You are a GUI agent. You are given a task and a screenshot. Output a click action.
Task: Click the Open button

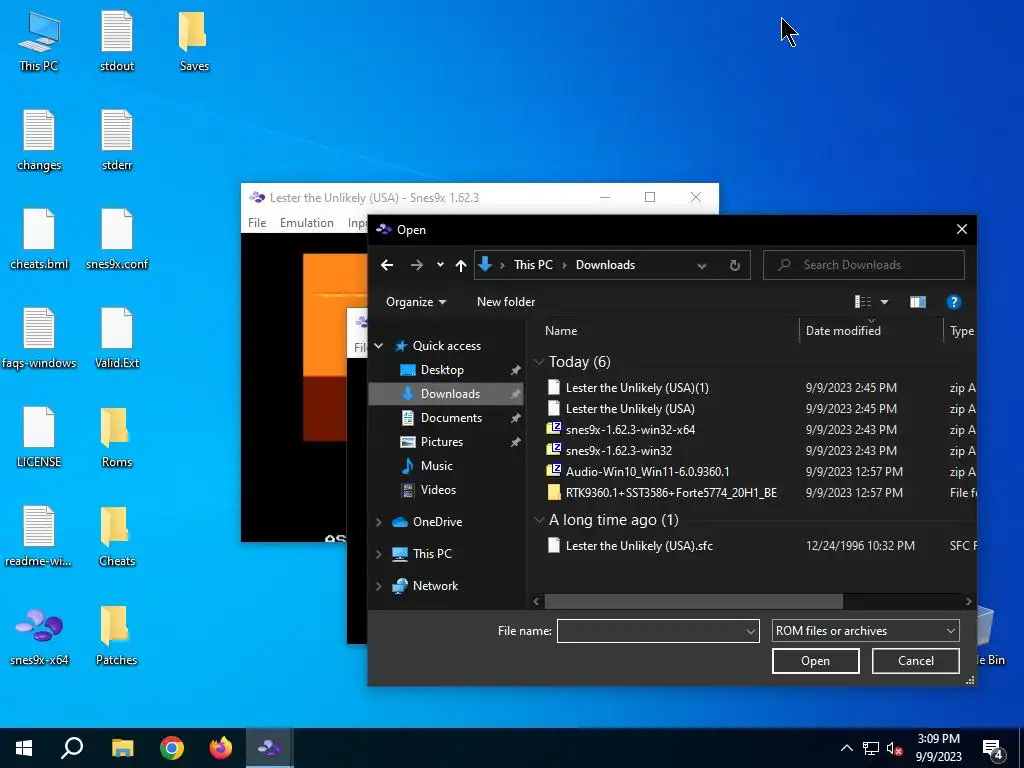coord(815,661)
